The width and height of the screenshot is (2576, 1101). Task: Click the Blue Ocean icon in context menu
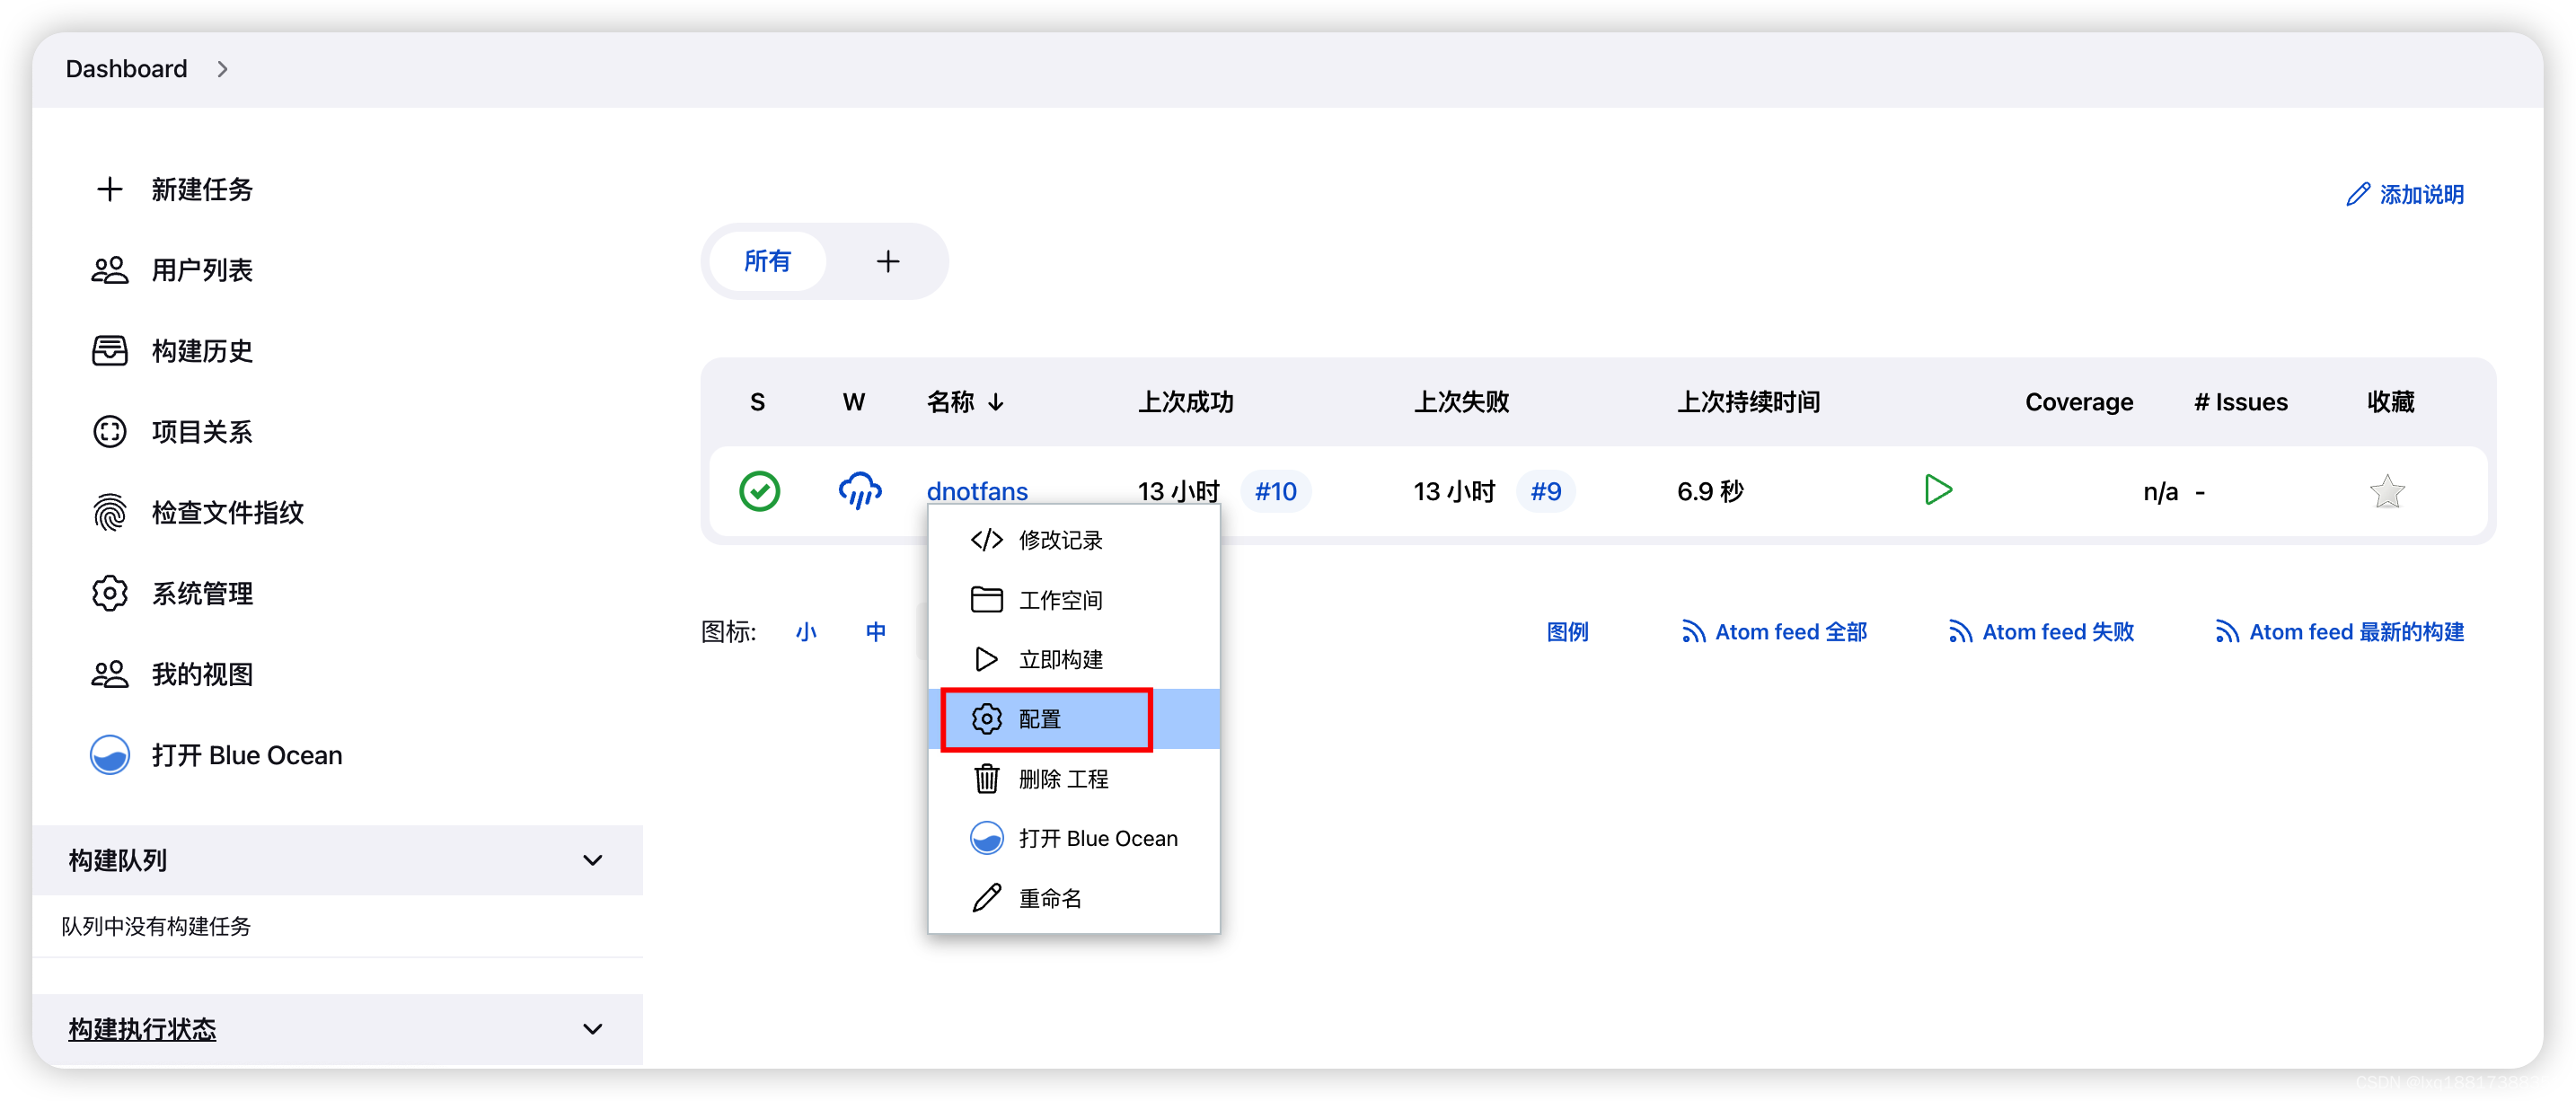[986, 838]
